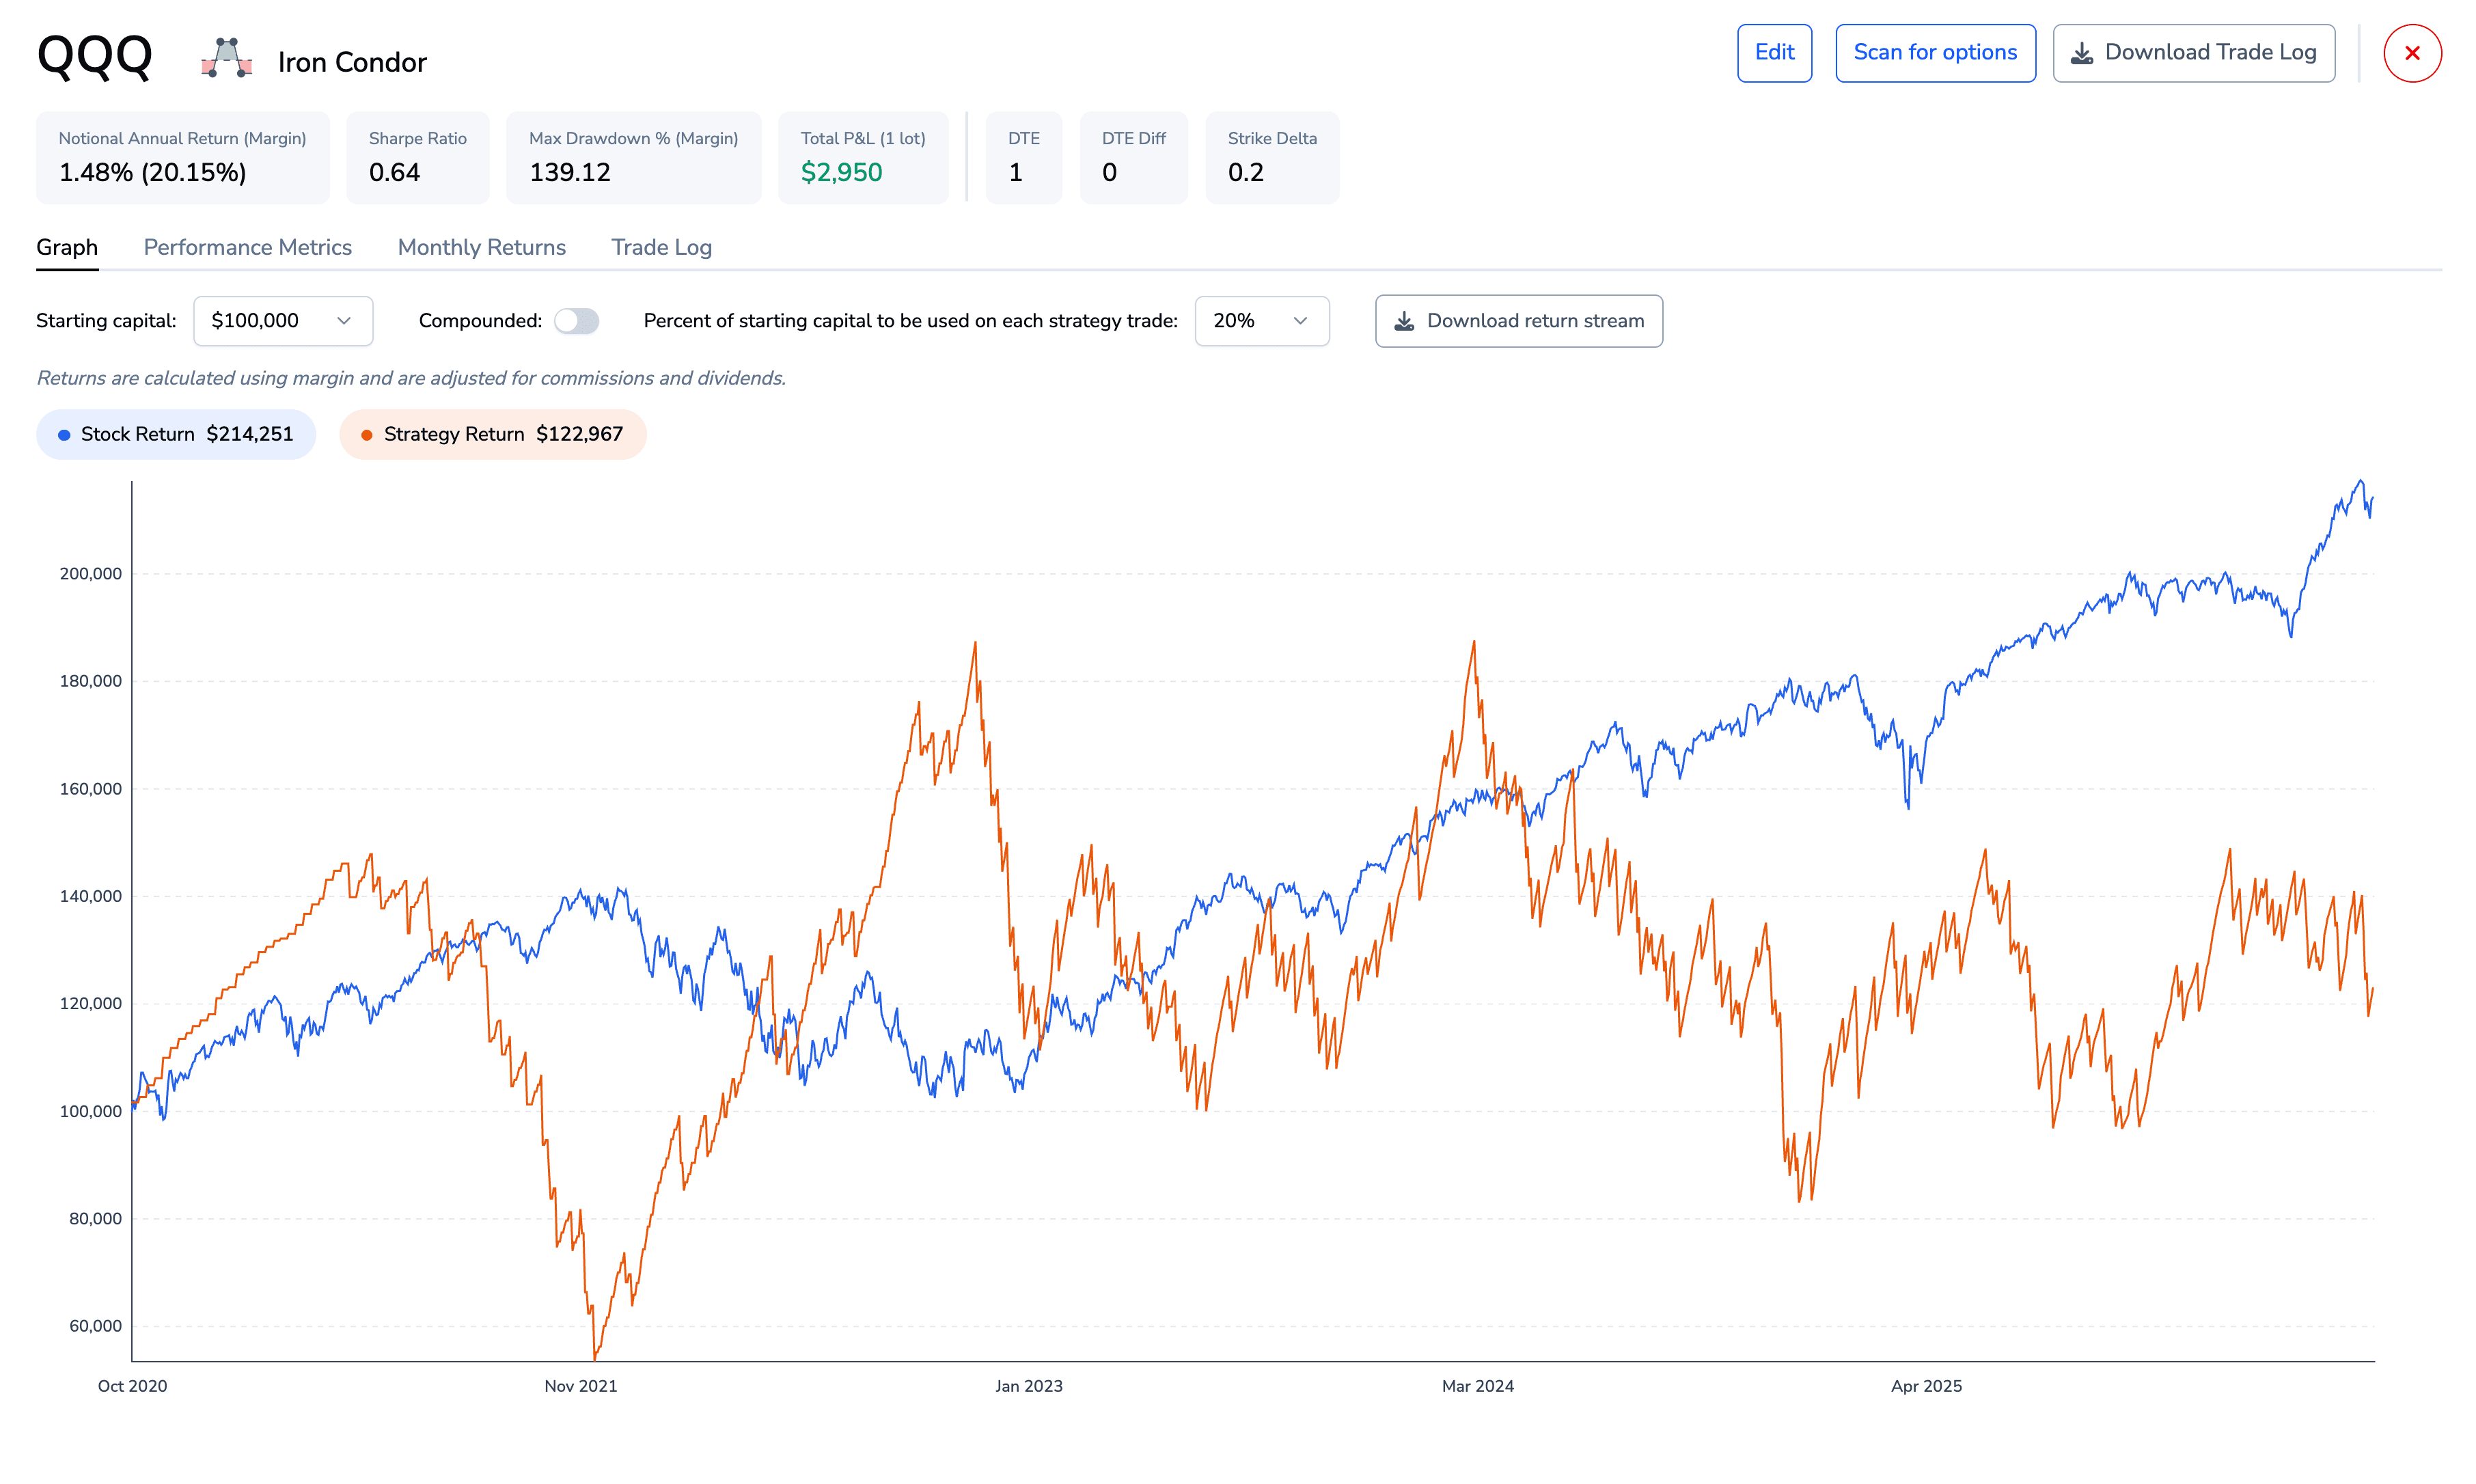The height and width of the screenshot is (1484, 2476).
Task: Click the 200,000 y-axis label
Action: click(90, 574)
